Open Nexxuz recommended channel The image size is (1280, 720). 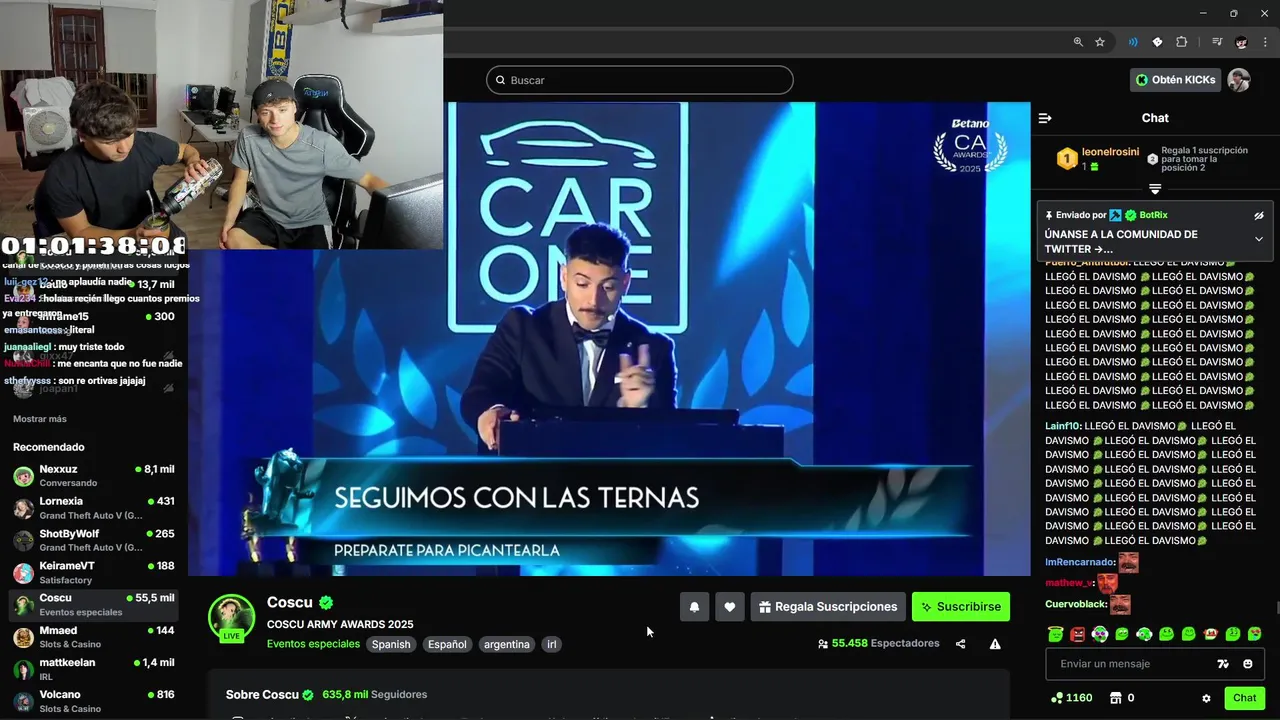tap(94, 476)
